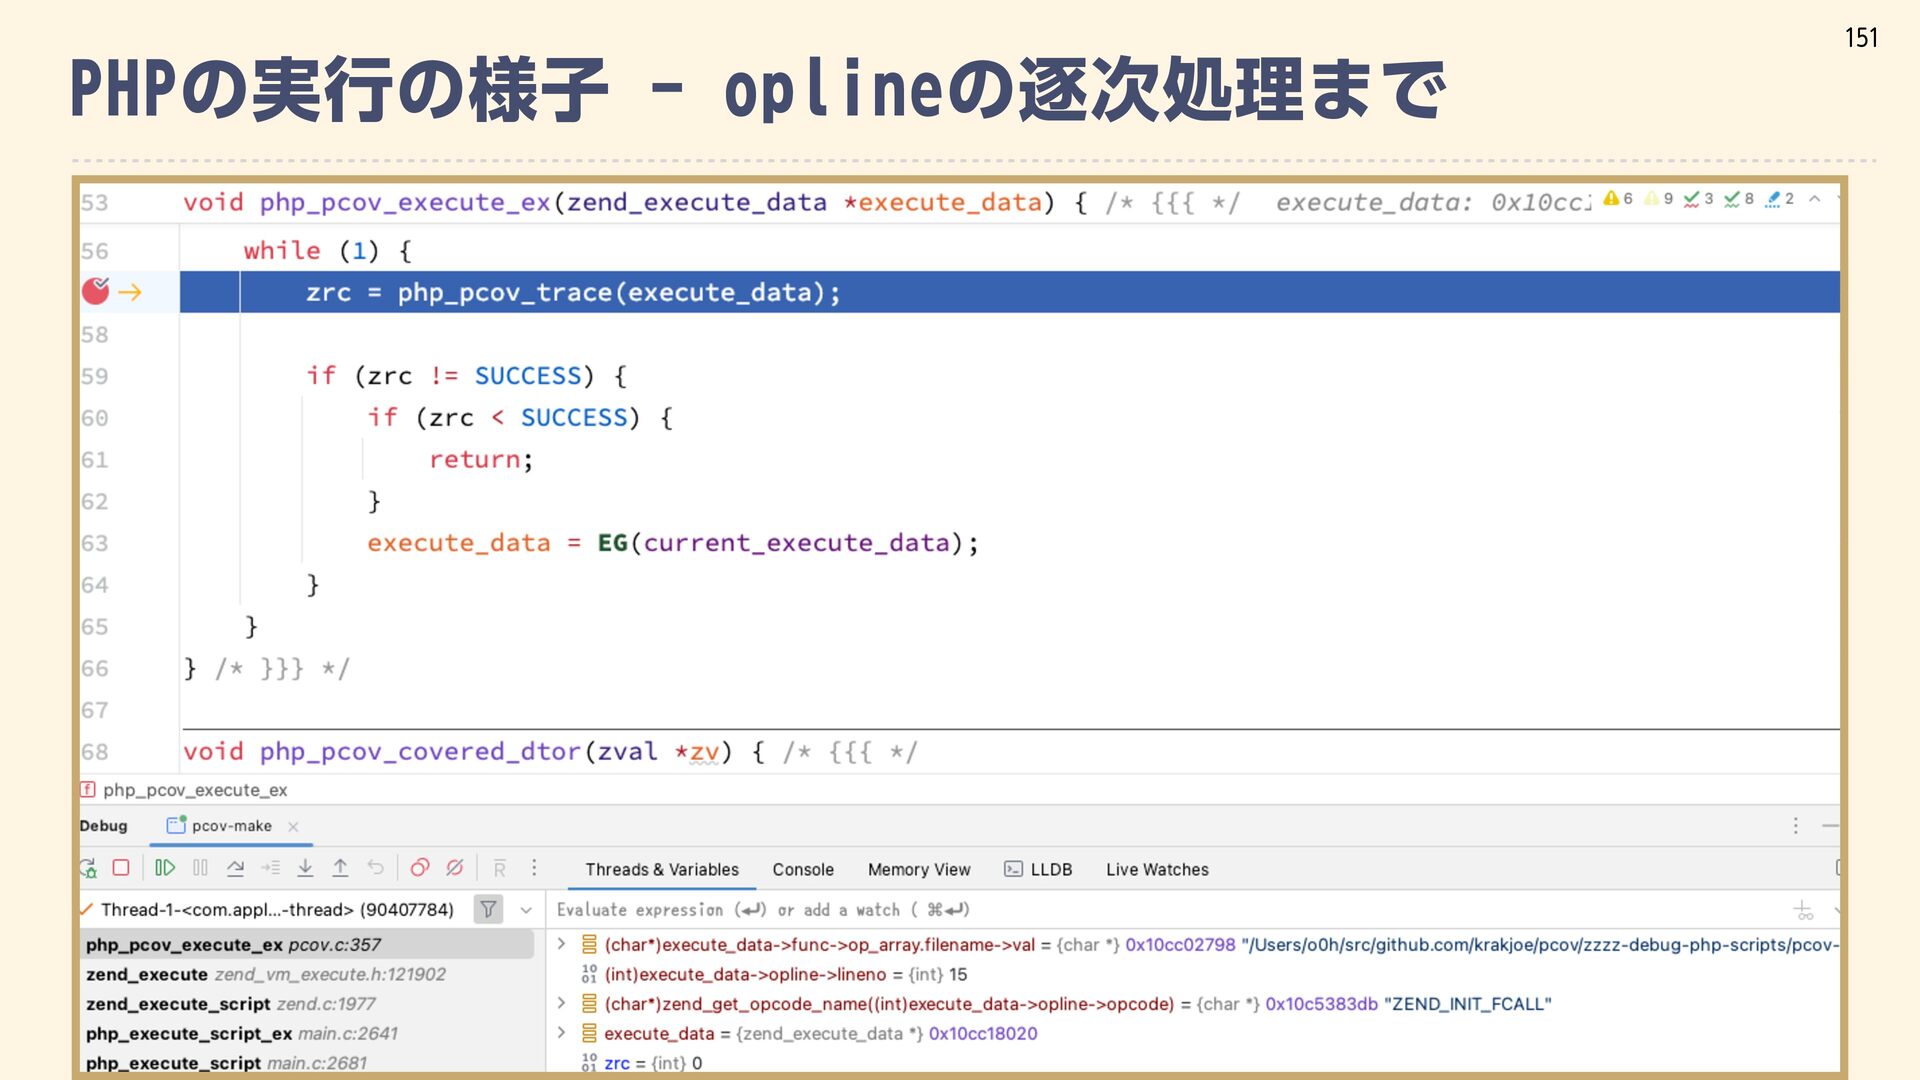Click the Evaluate expression input field

coord(1100,910)
